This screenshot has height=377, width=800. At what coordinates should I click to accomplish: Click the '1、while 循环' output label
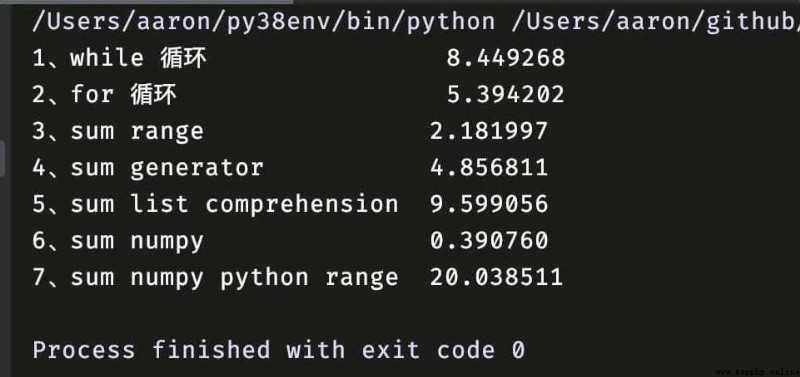[119, 58]
